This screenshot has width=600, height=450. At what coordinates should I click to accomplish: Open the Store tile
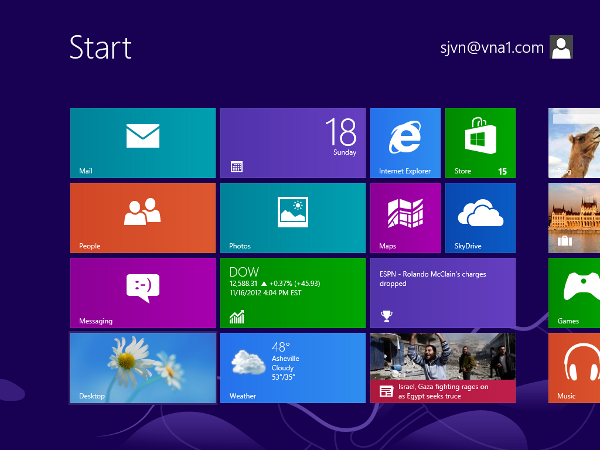click(480, 143)
